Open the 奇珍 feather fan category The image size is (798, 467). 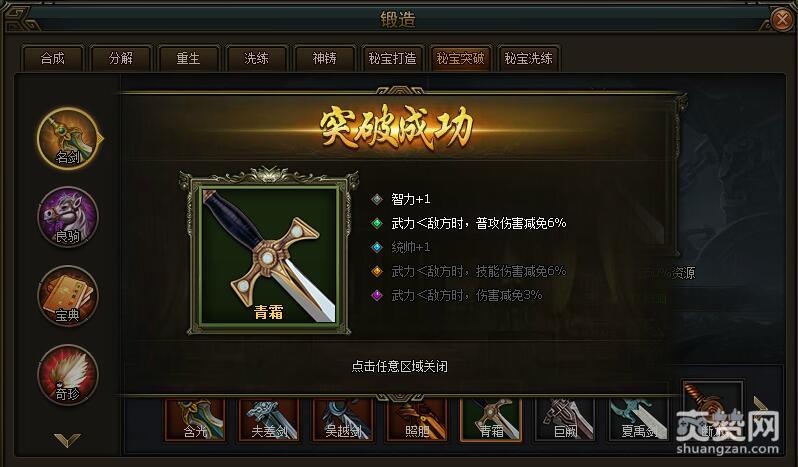(x=68, y=375)
